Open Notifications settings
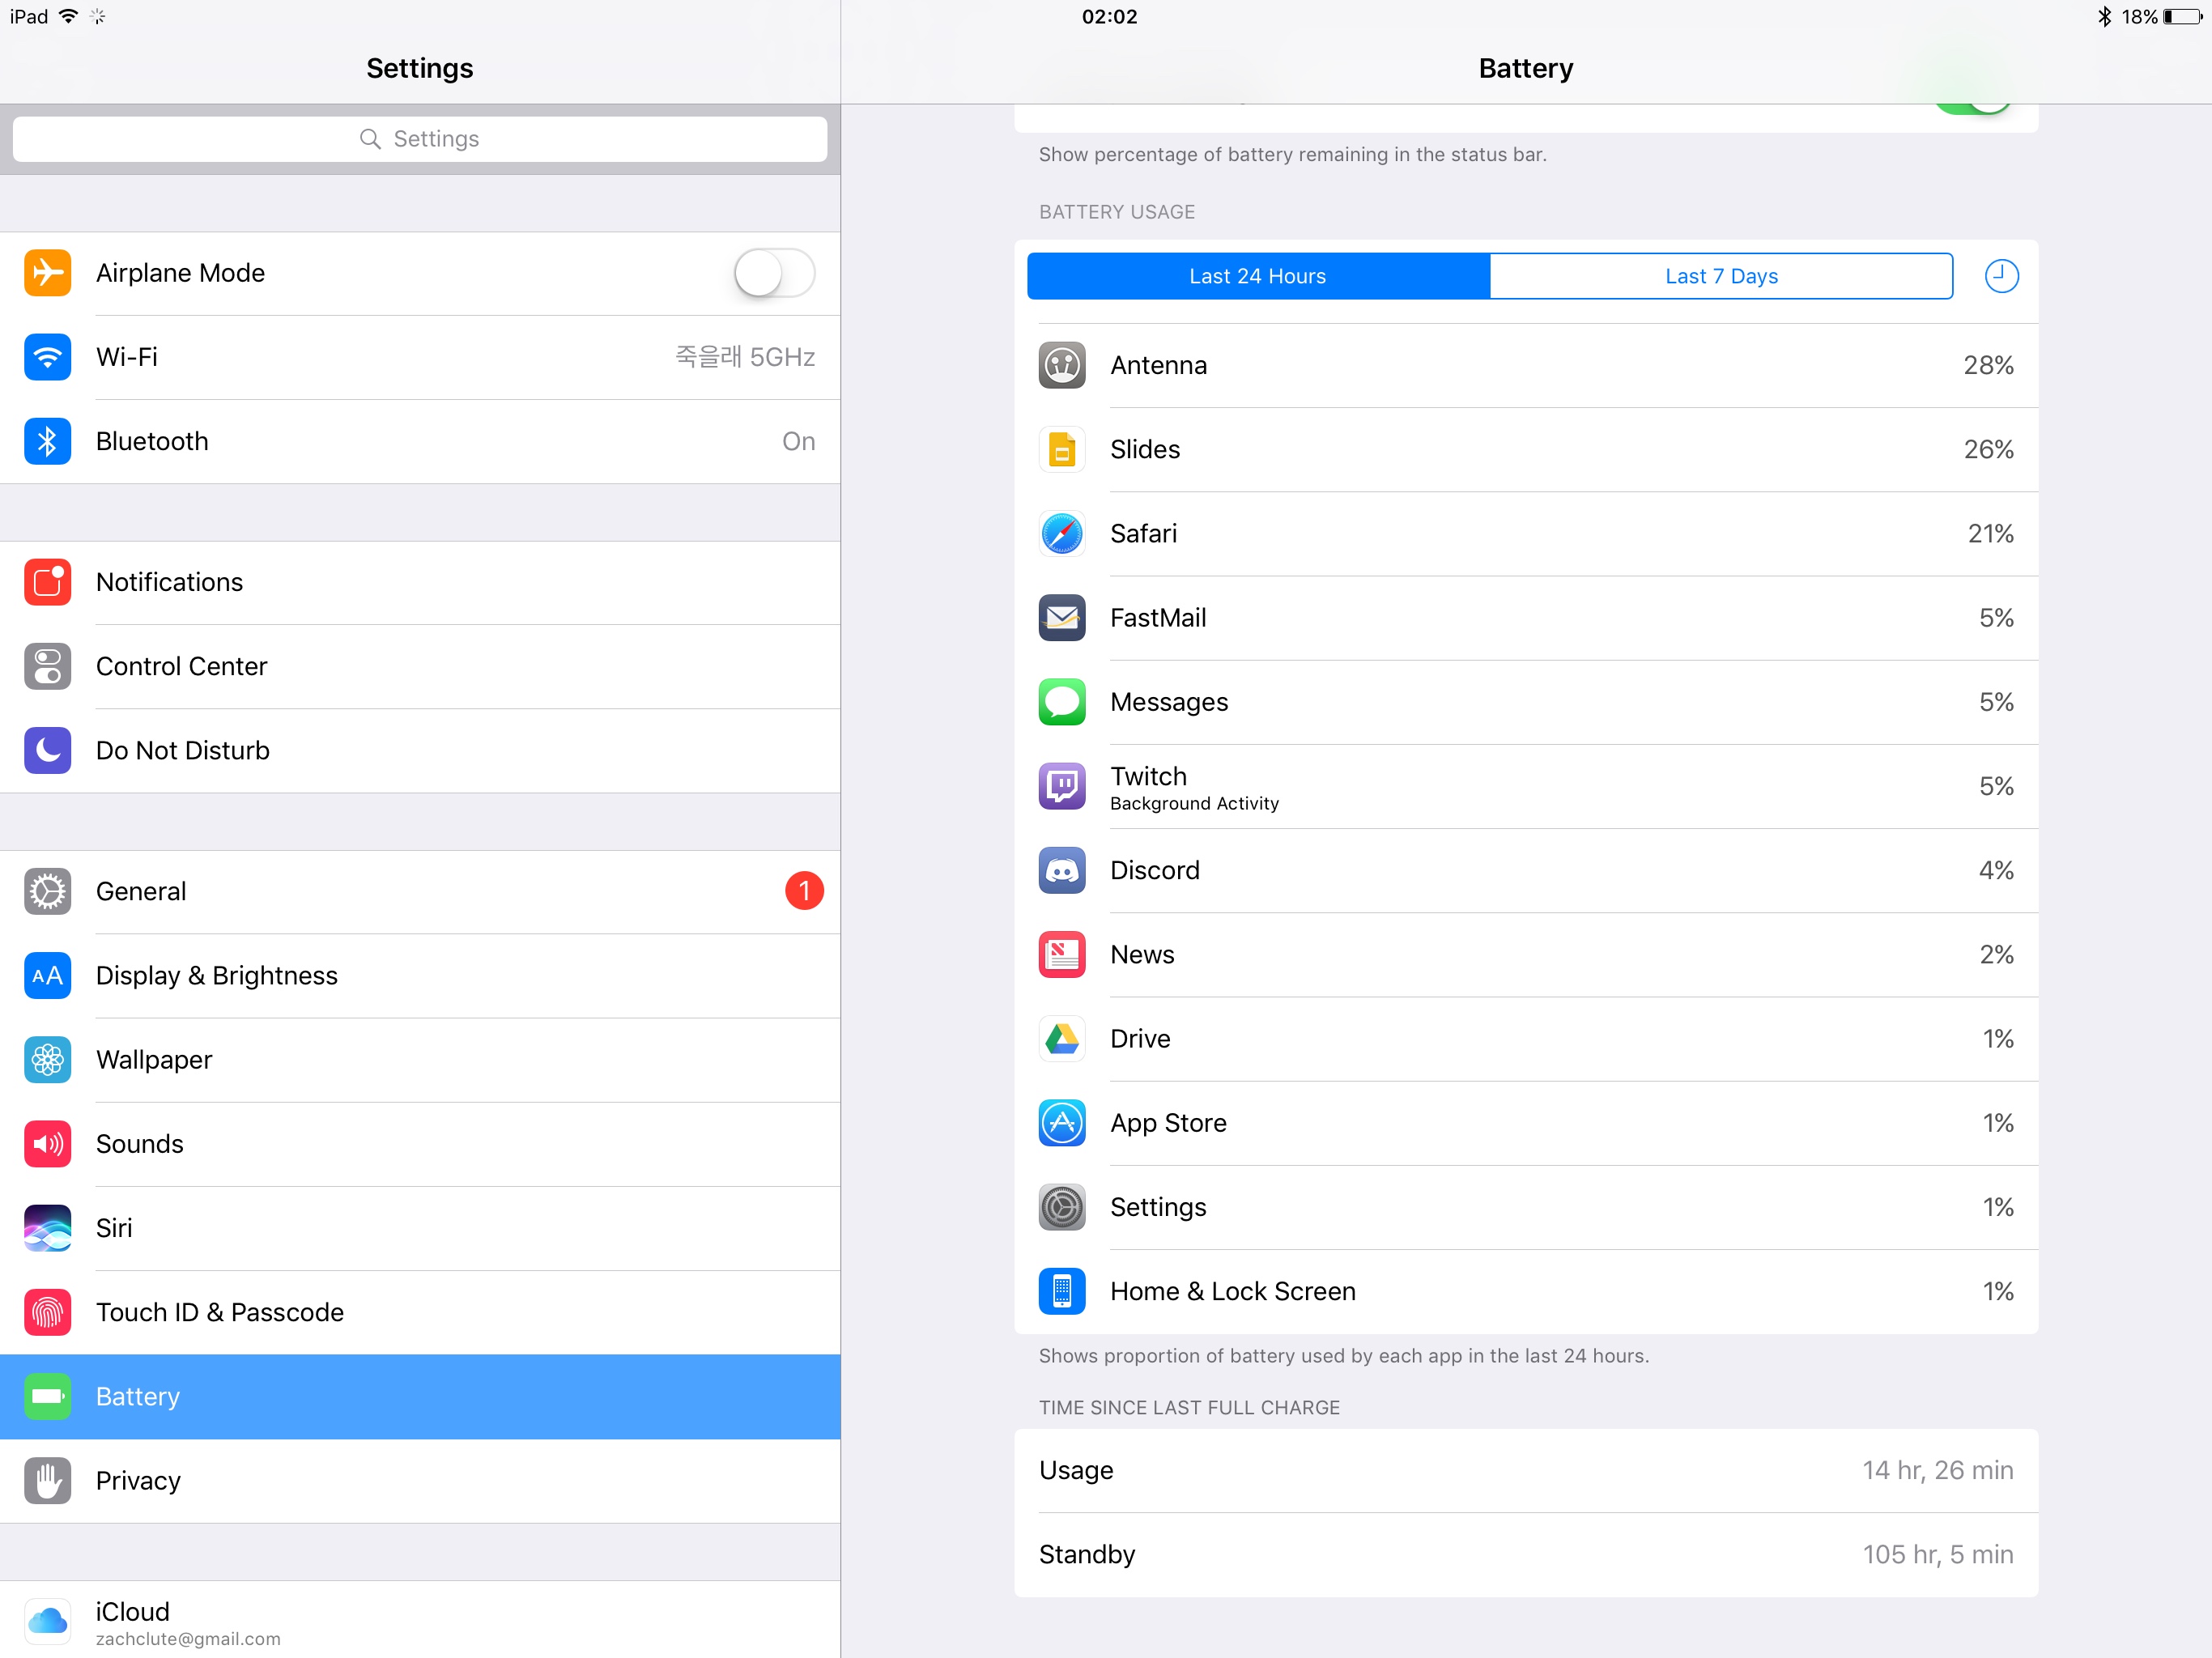This screenshot has width=2212, height=1658. coord(420,582)
